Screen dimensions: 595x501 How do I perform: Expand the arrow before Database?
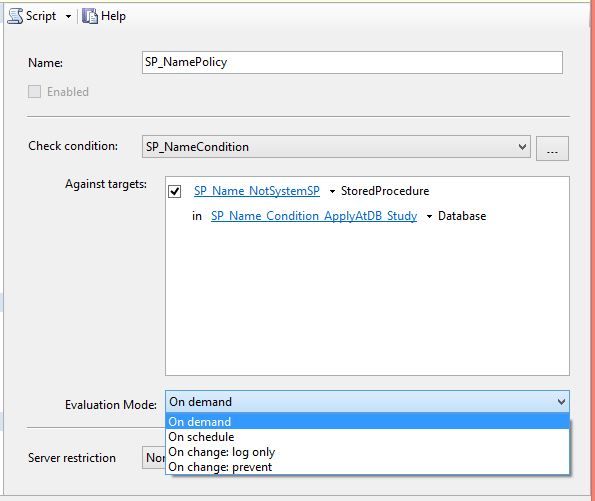pos(429,216)
